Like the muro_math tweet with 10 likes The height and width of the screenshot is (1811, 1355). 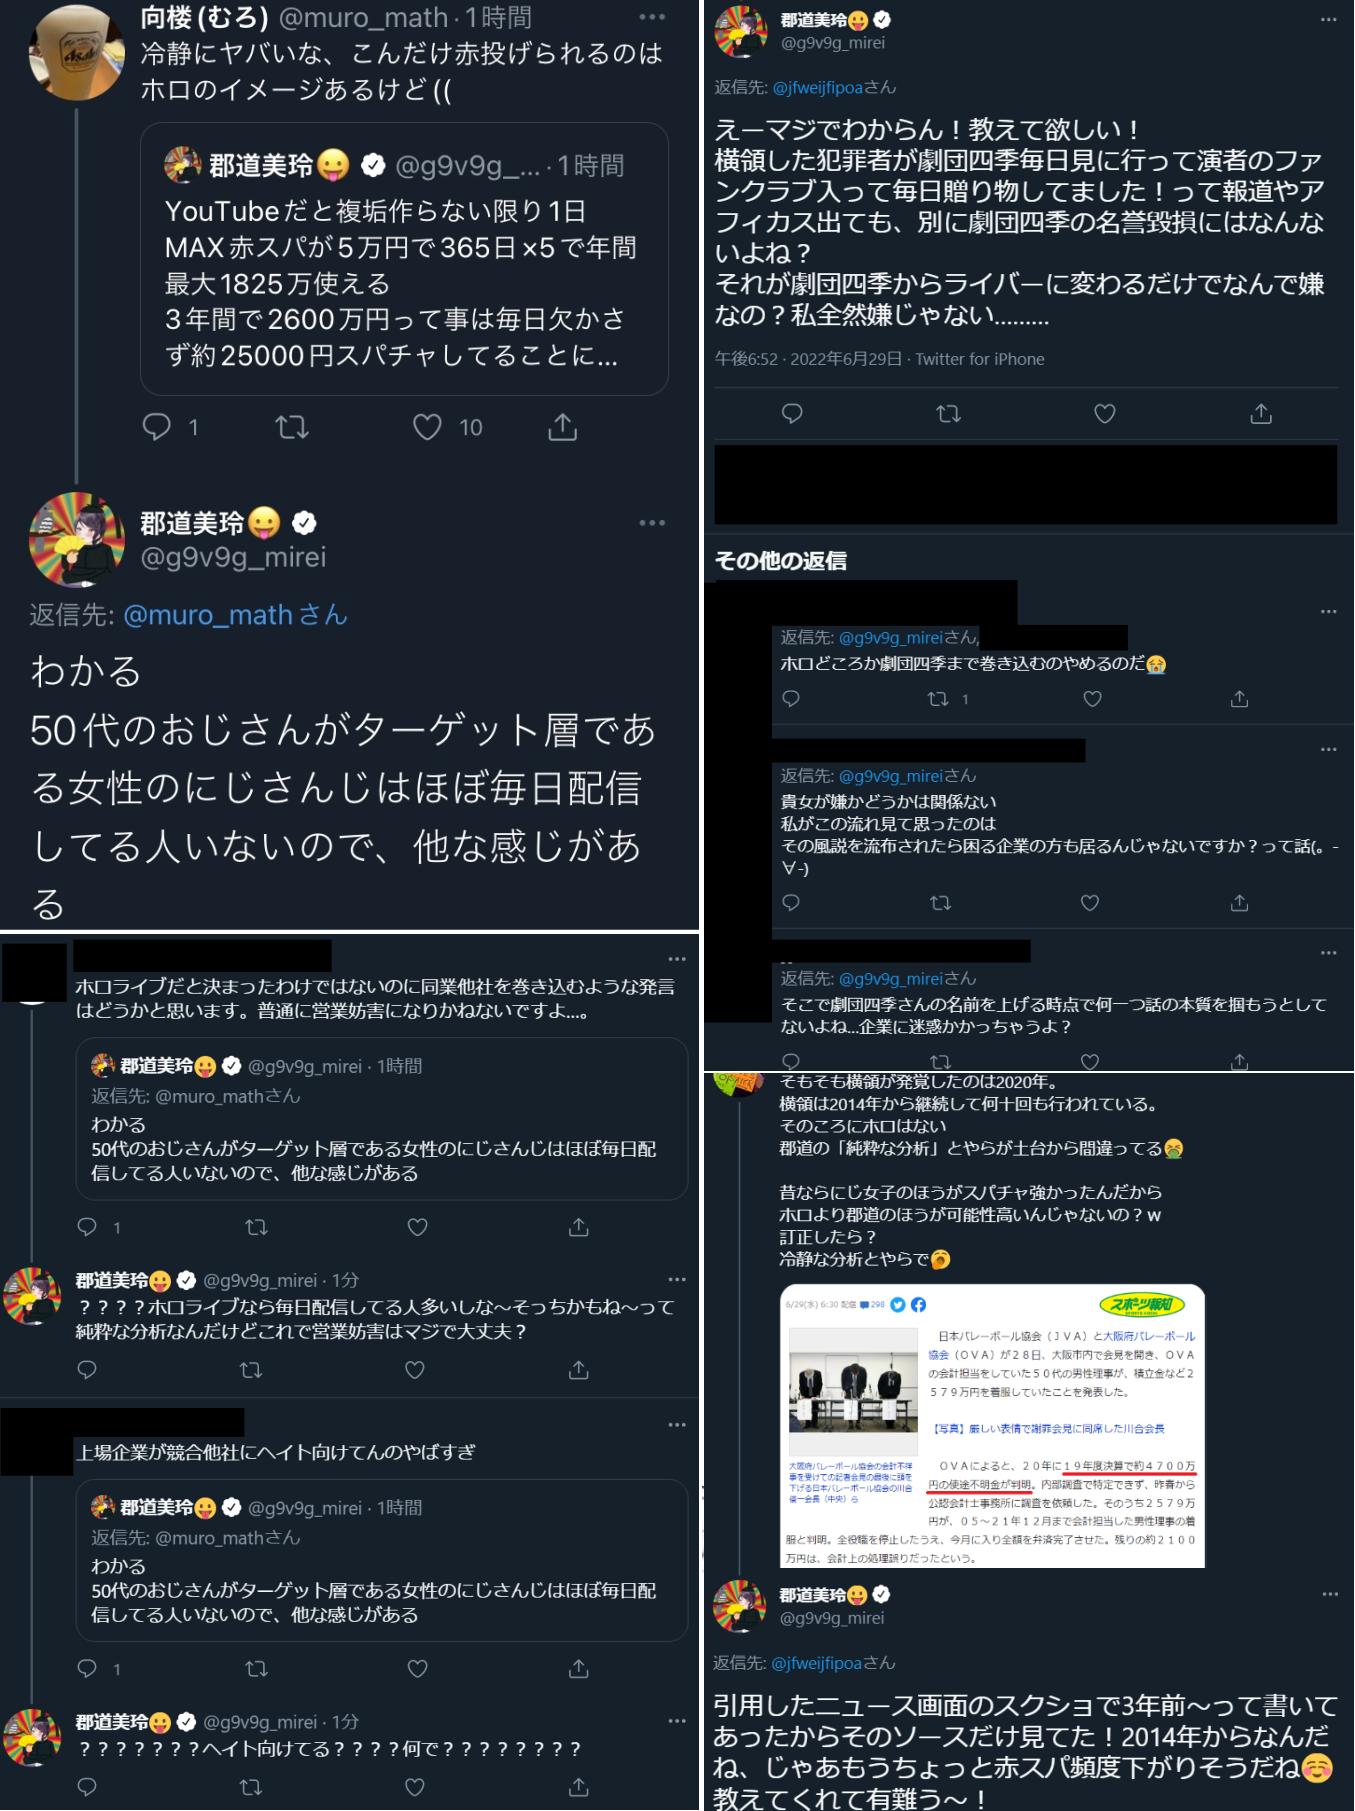tap(427, 427)
